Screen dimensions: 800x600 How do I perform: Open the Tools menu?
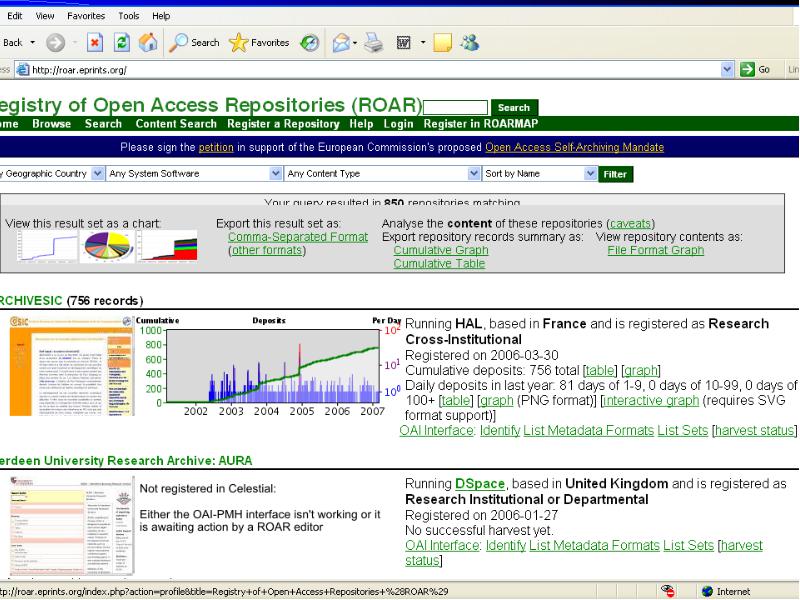coord(129,16)
